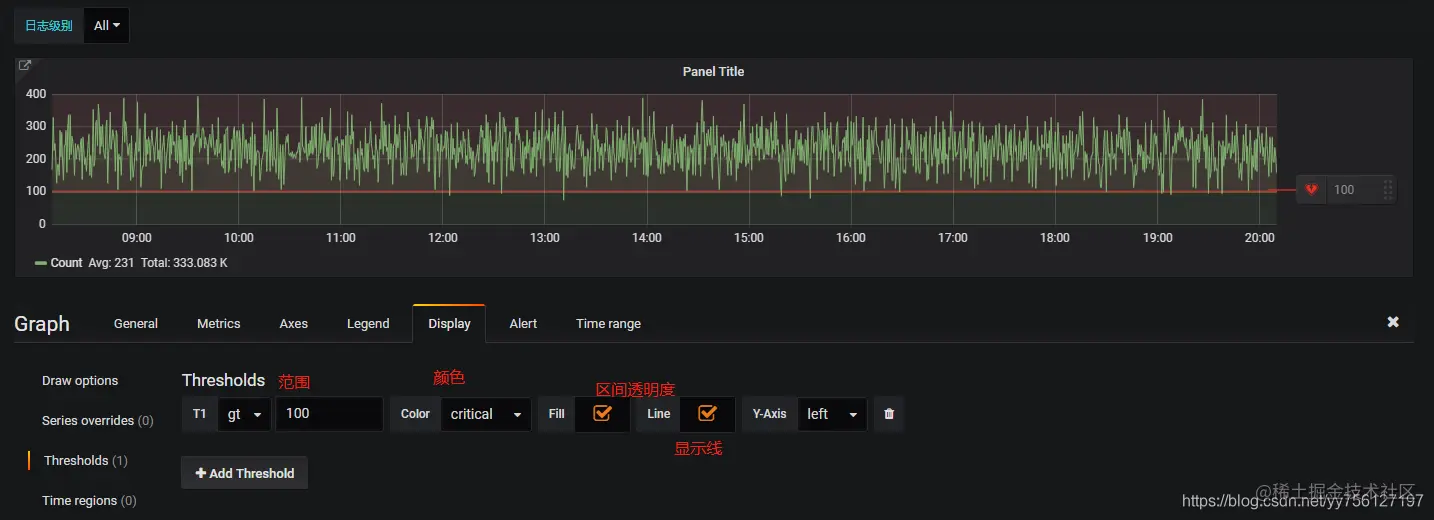The width and height of the screenshot is (1434, 520).
Task: Open the Time range tab
Action: (x=608, y=323)
